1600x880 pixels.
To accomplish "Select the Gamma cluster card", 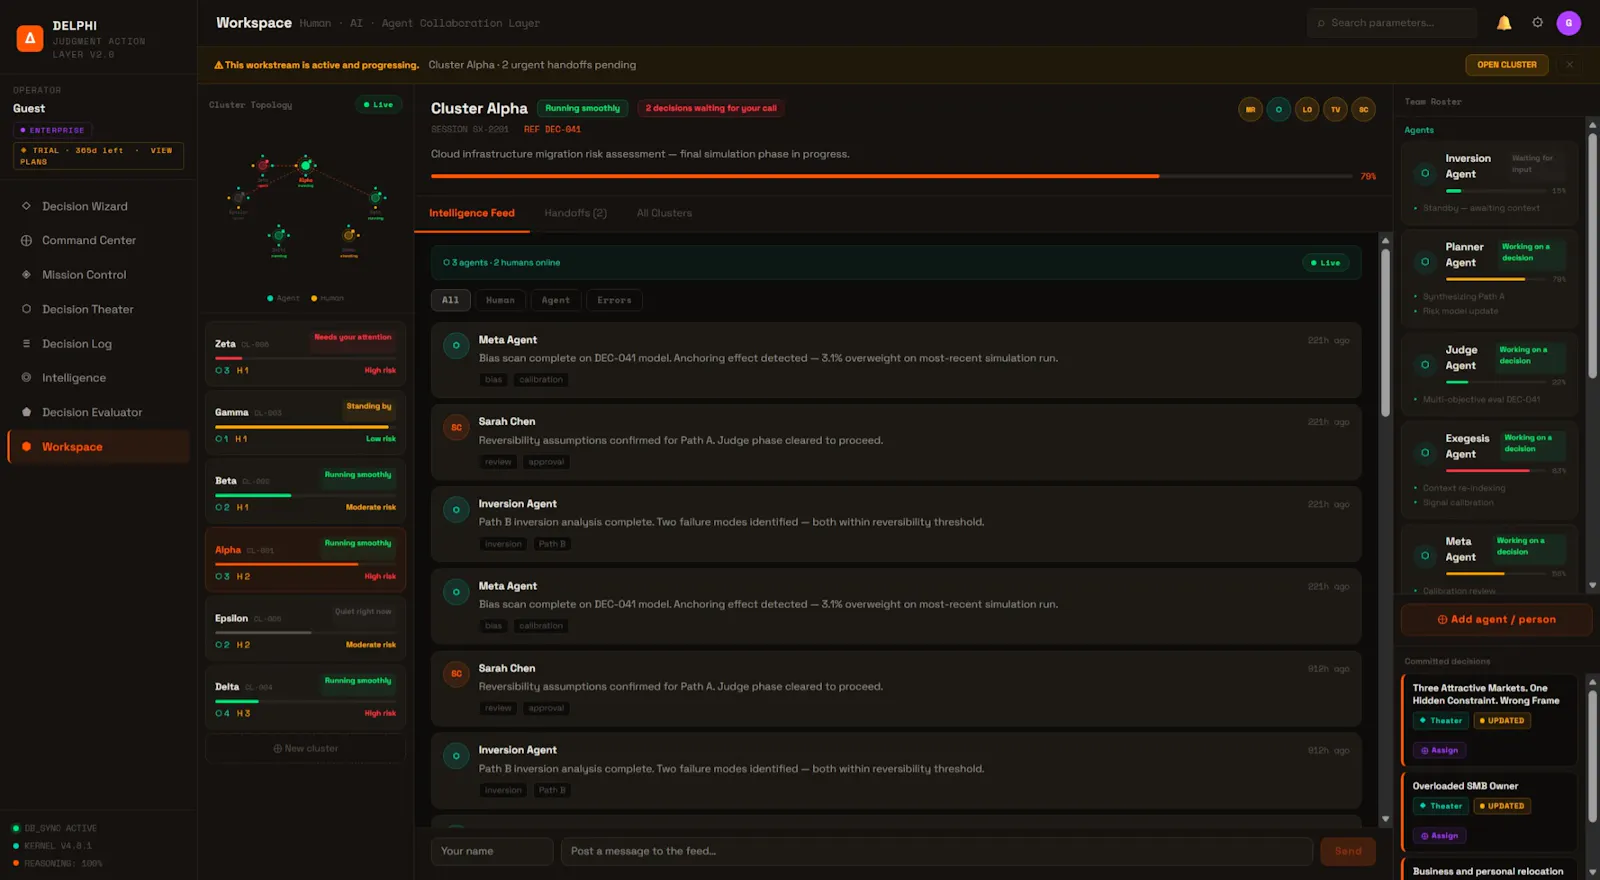I will 305,421.
